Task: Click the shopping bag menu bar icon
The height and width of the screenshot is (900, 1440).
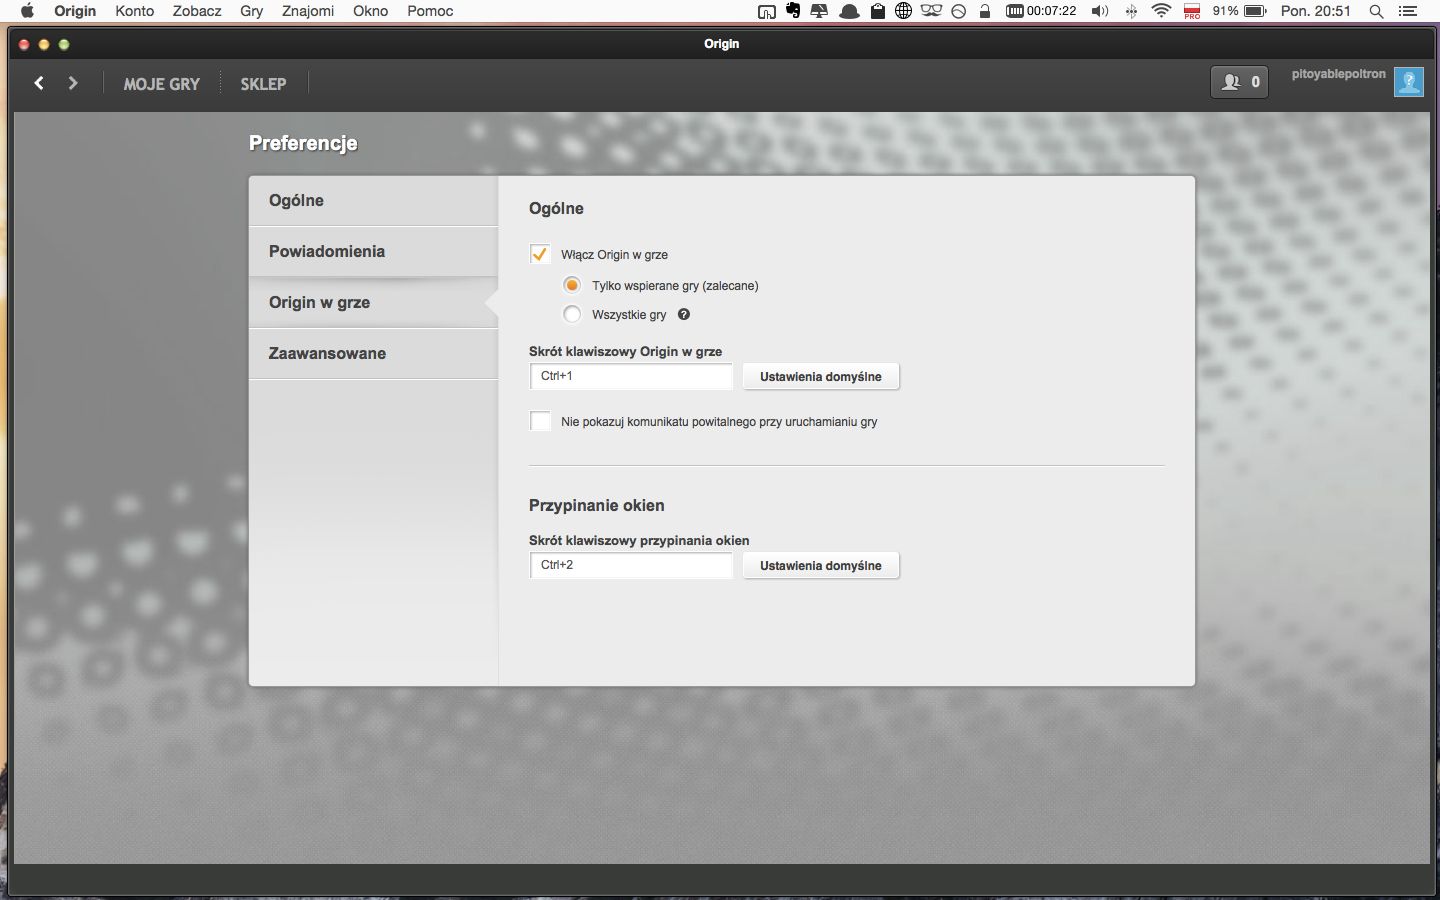Action: pos(877,11)
